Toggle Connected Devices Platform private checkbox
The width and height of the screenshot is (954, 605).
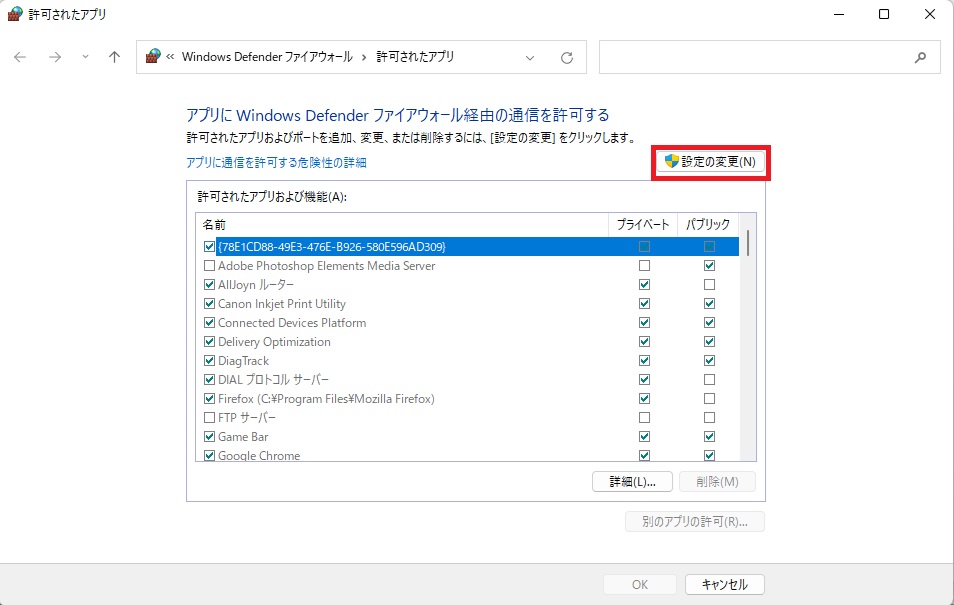pyautogui.click(x=644, y=323)
